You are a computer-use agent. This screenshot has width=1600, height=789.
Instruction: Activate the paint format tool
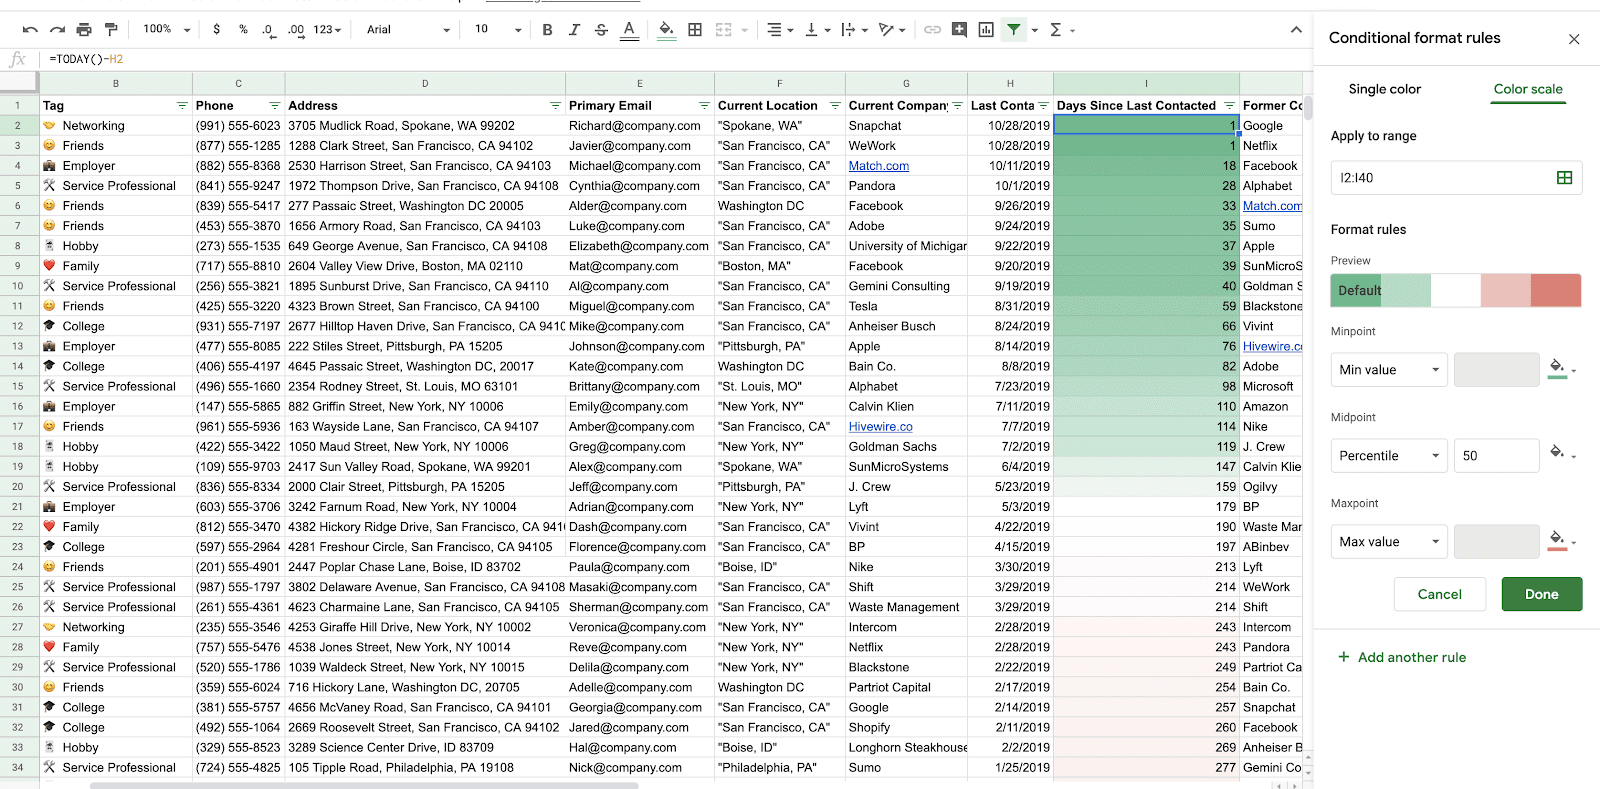point(111,30)
